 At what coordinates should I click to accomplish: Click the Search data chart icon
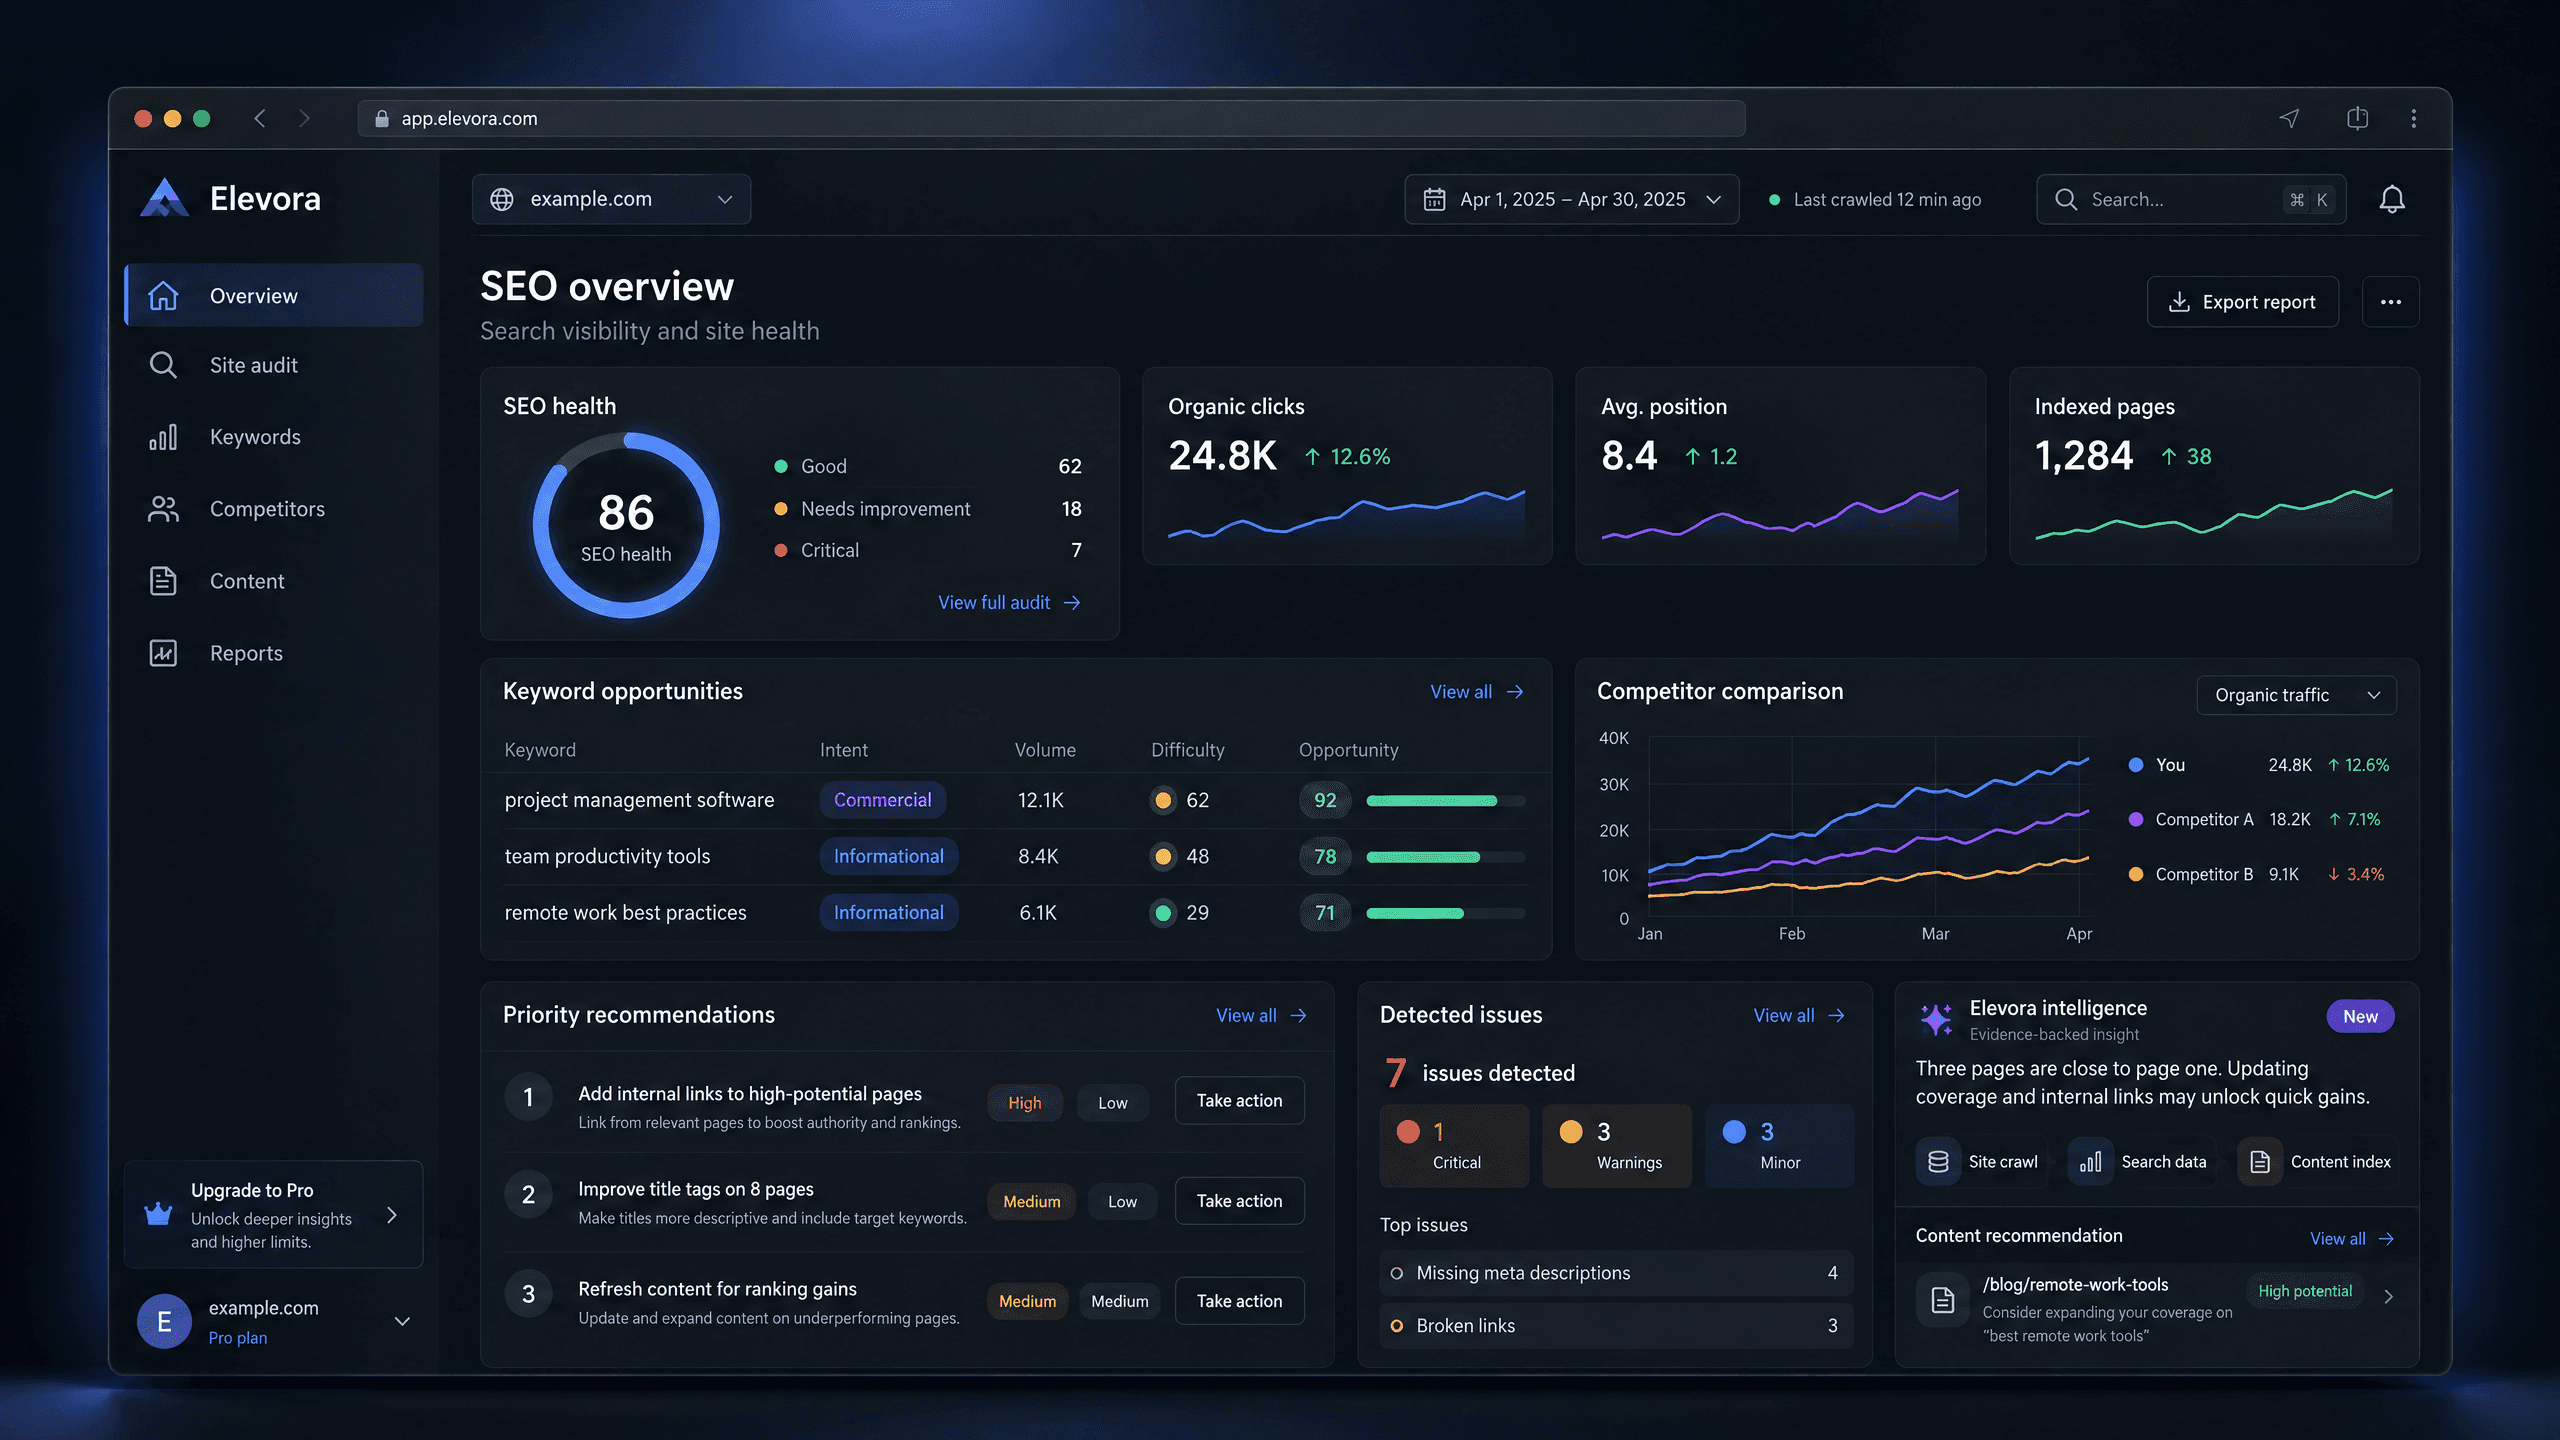click(2090, 1161)
